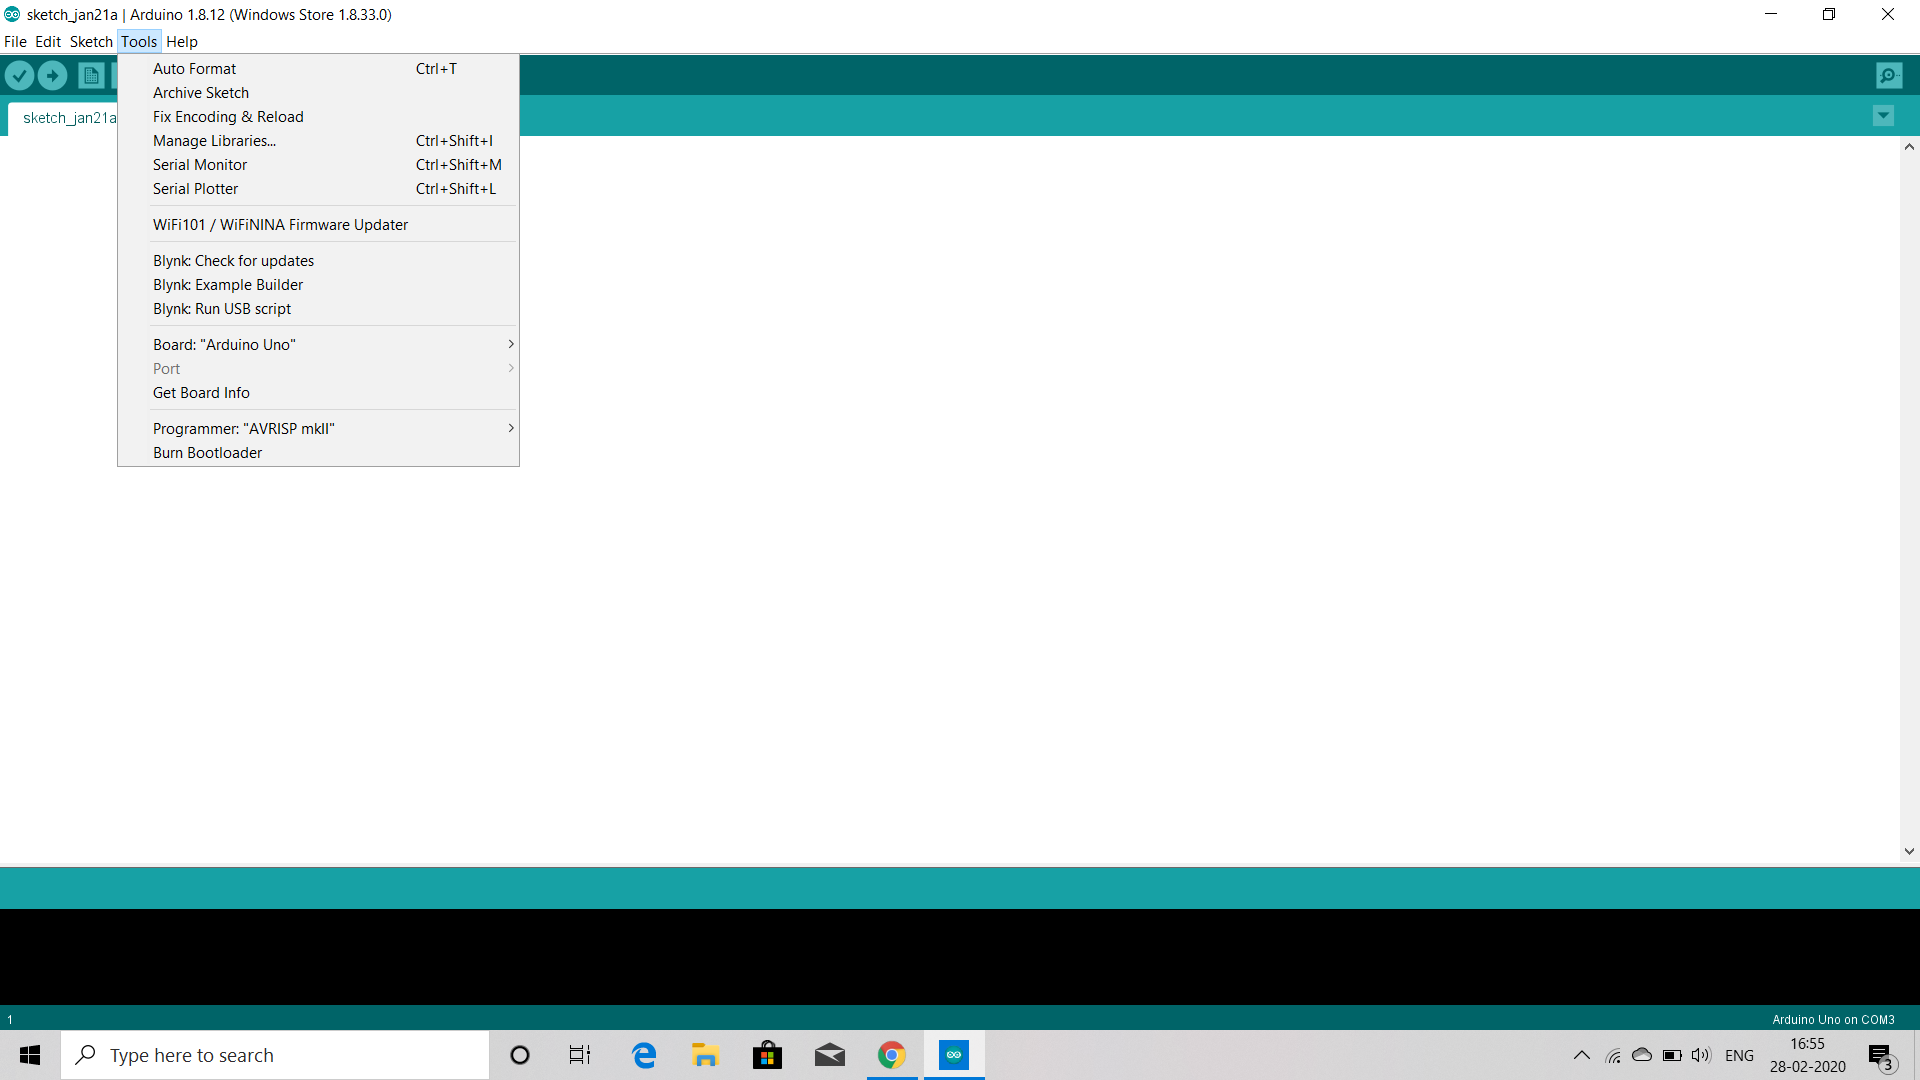Select Manage Libraries from the Tools menu
The width and height of the screenshot is (1920, 1080).
214,141
